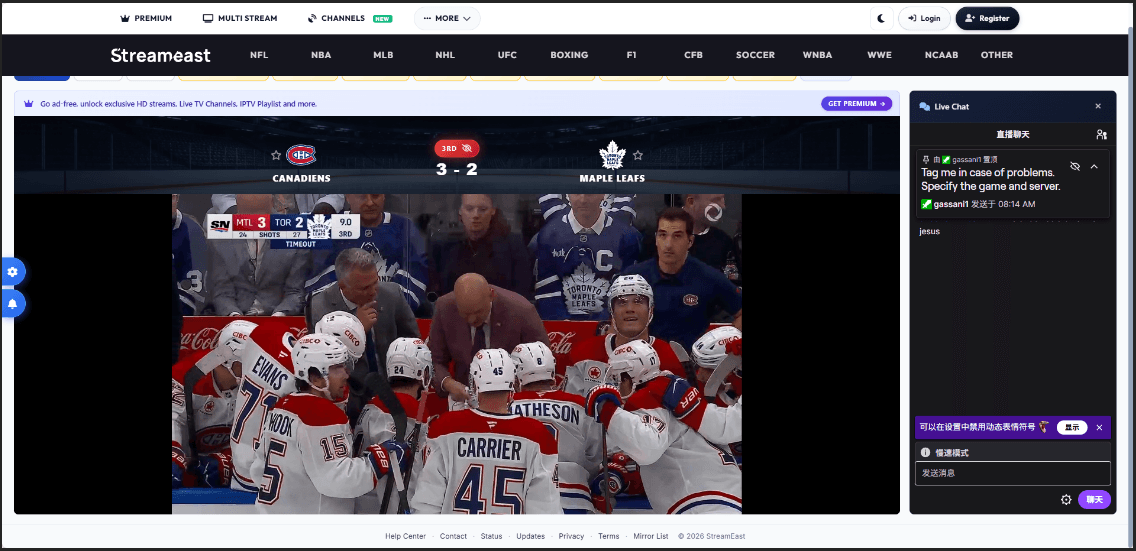Click the Login button
This screenshot has width=1136, height=551.
point(924,18)
